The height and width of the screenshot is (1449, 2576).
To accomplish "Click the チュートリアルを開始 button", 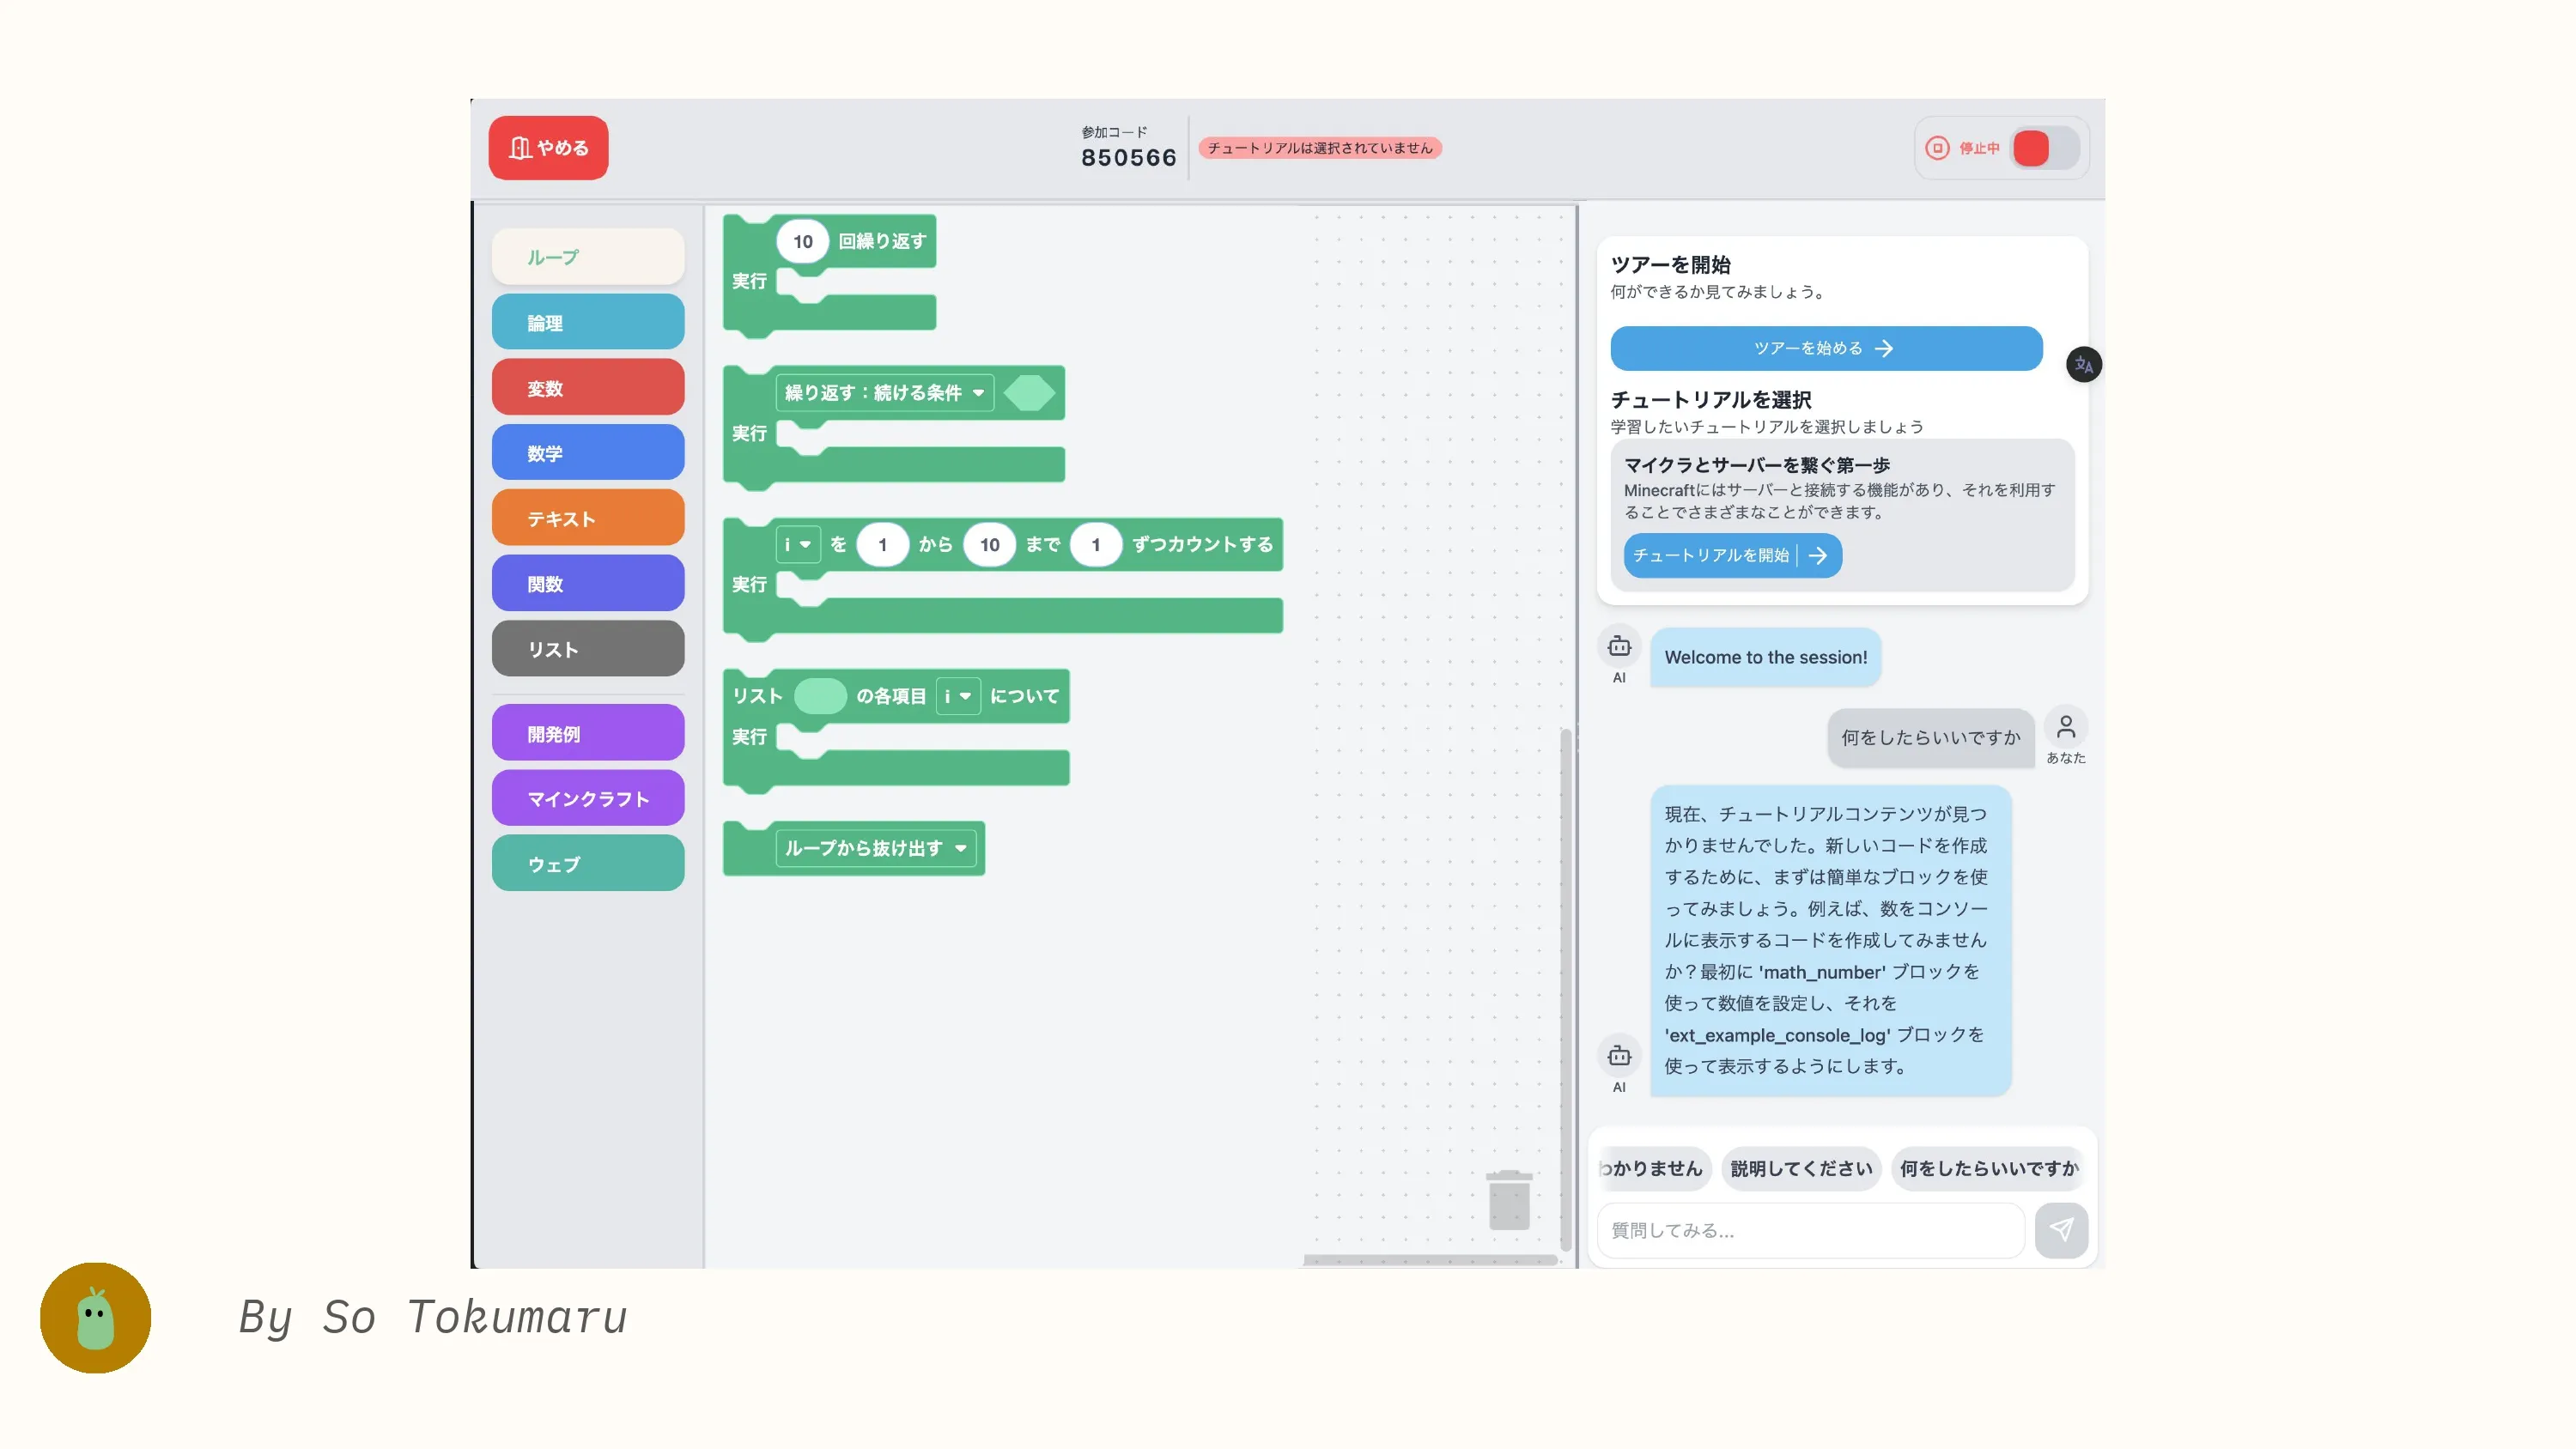I will [1732, 555].
